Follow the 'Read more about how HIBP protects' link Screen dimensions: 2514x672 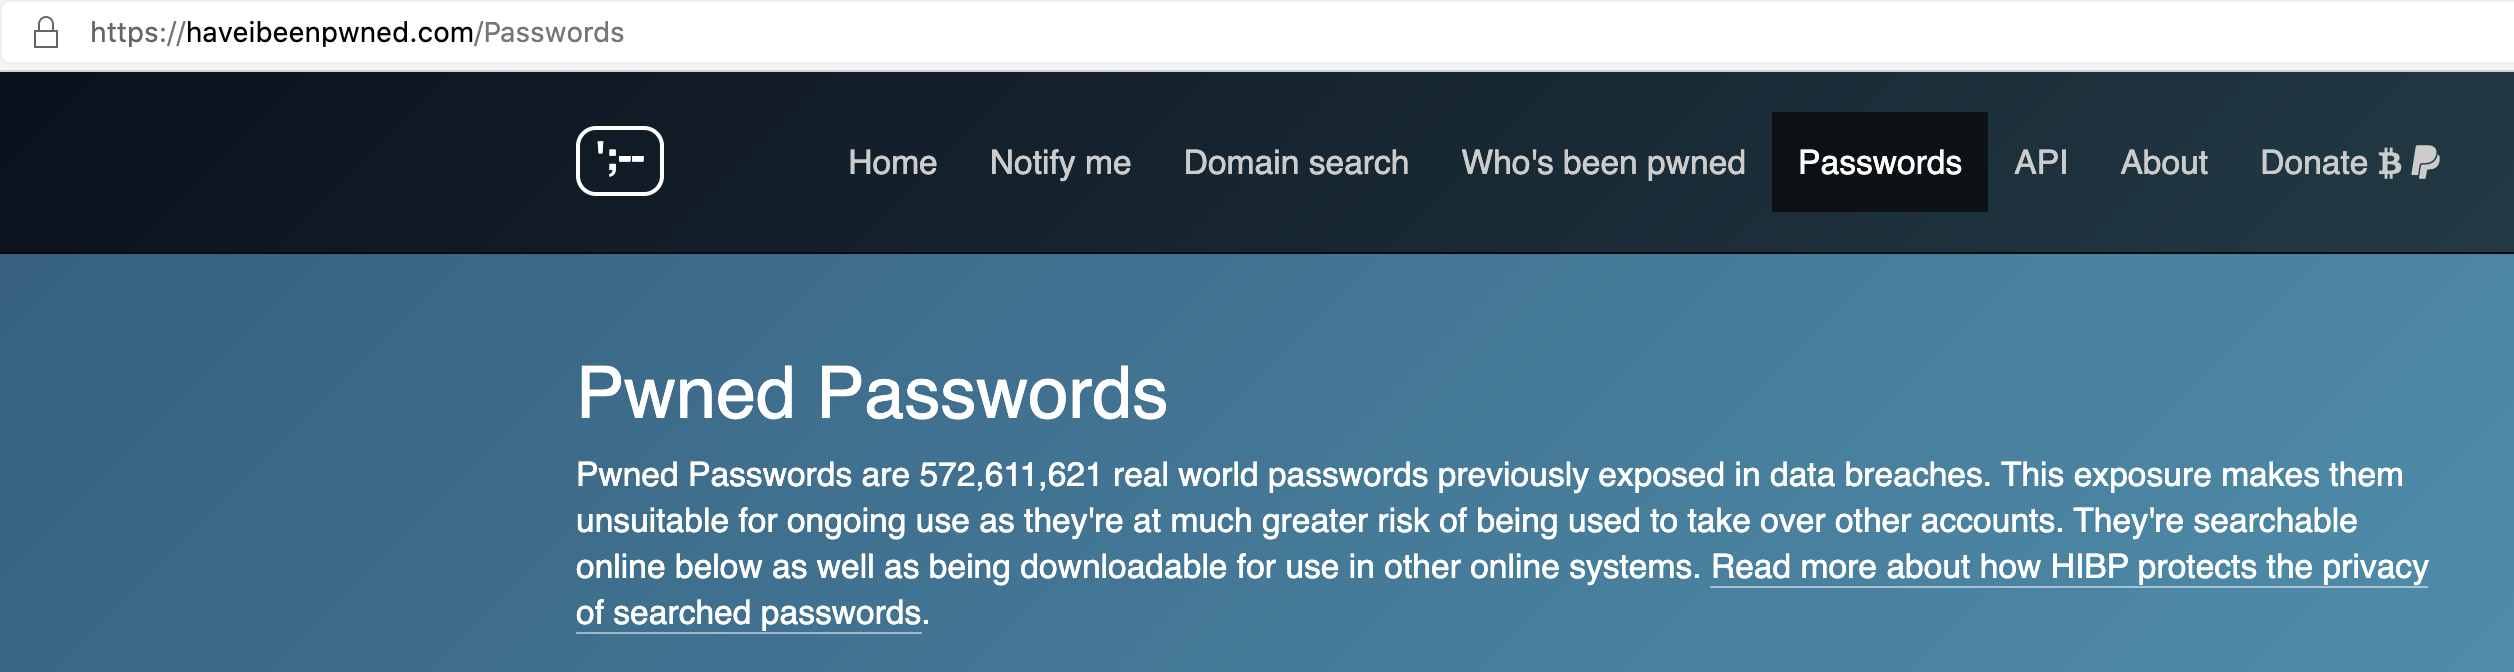pos(2068,567)
